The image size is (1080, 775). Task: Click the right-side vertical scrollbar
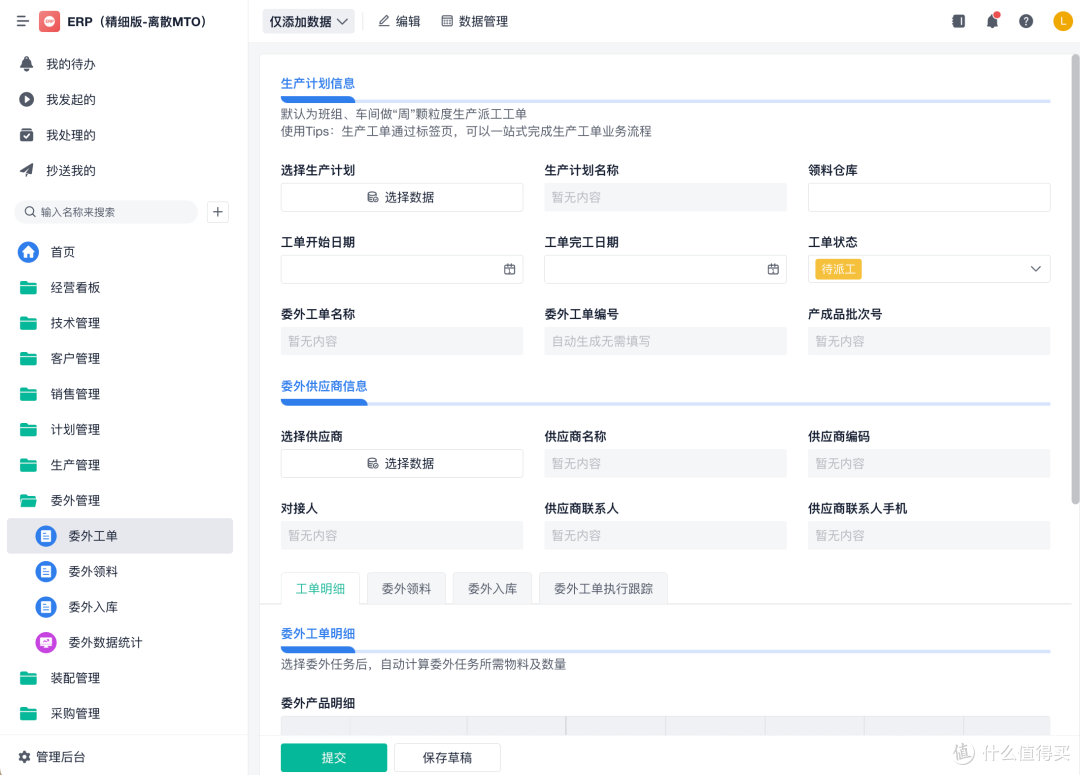[1075, 279]
